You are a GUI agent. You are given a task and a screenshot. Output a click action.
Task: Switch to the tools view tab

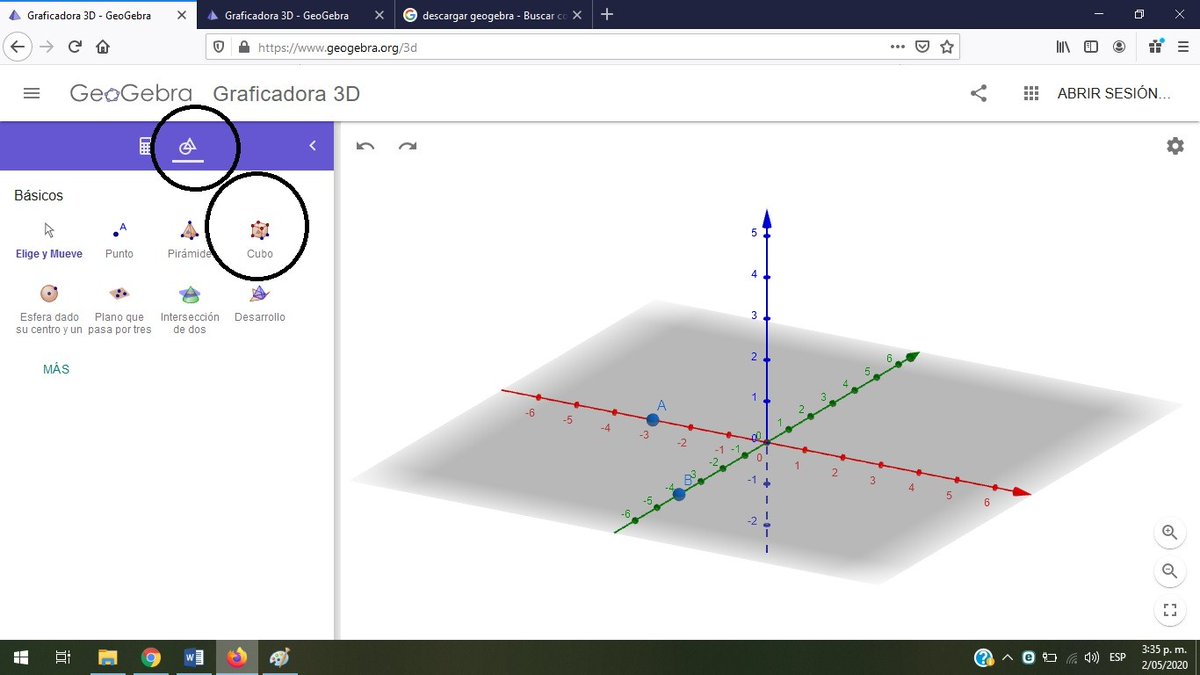tap(187, 146)
